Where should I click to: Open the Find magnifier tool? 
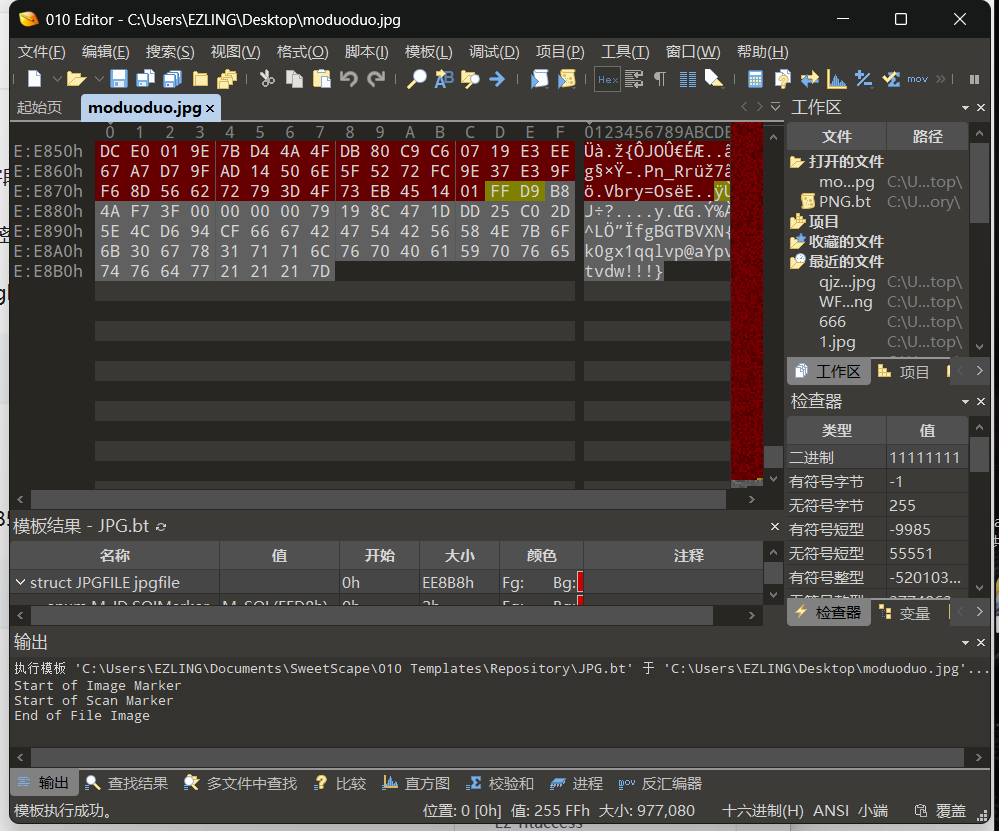click(417, 79)
